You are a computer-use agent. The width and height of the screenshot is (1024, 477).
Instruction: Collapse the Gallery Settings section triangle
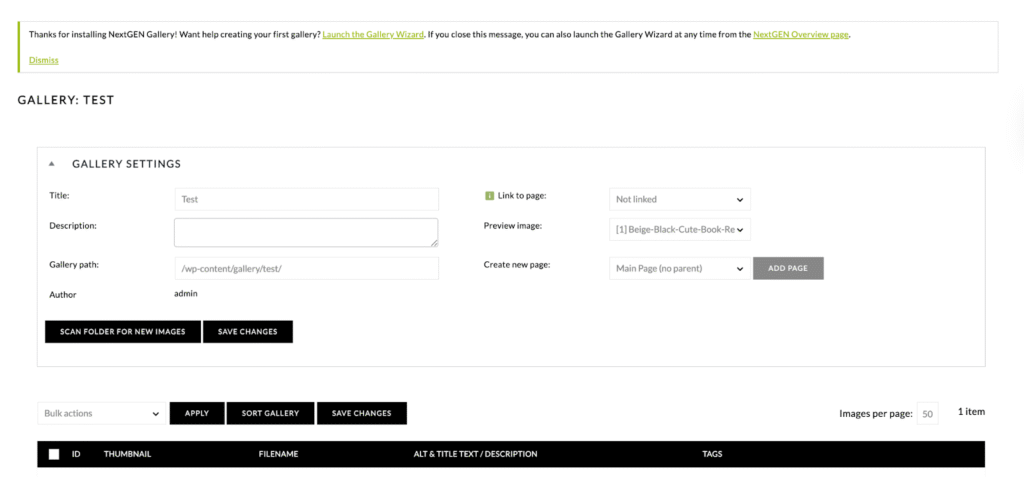click(51, 164)
